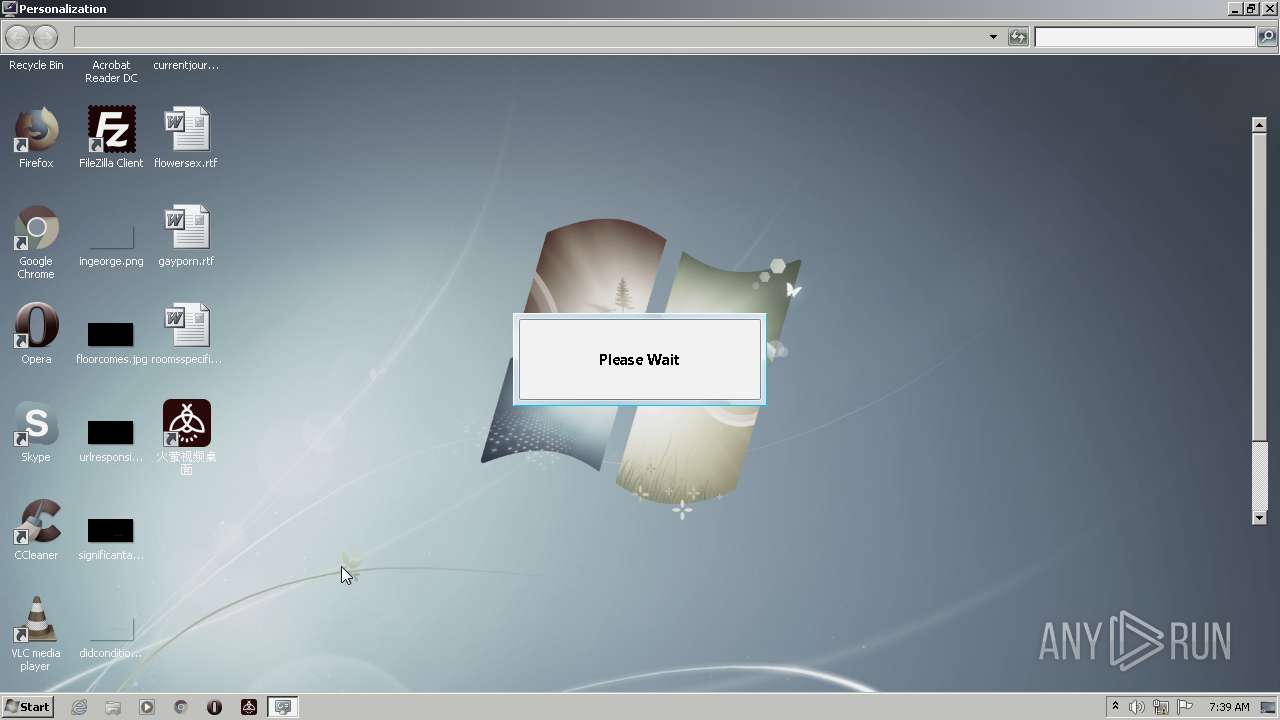The width and height of the screenshot is (1280, 720).
Task: Click the search input box
Action: tap(1145, 37)
